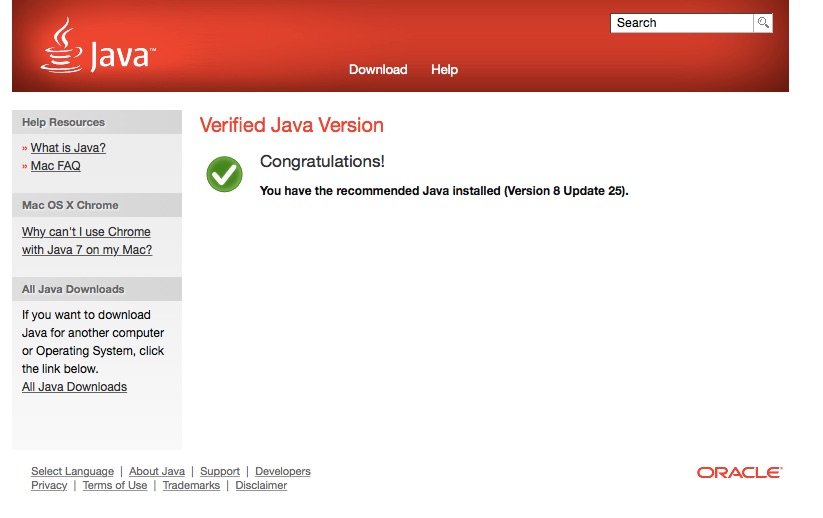Image resolution: width=823 pixels, height=518 pixels.
Task: Click the 'If you want to download' paragraph
Action: (93, 342)
